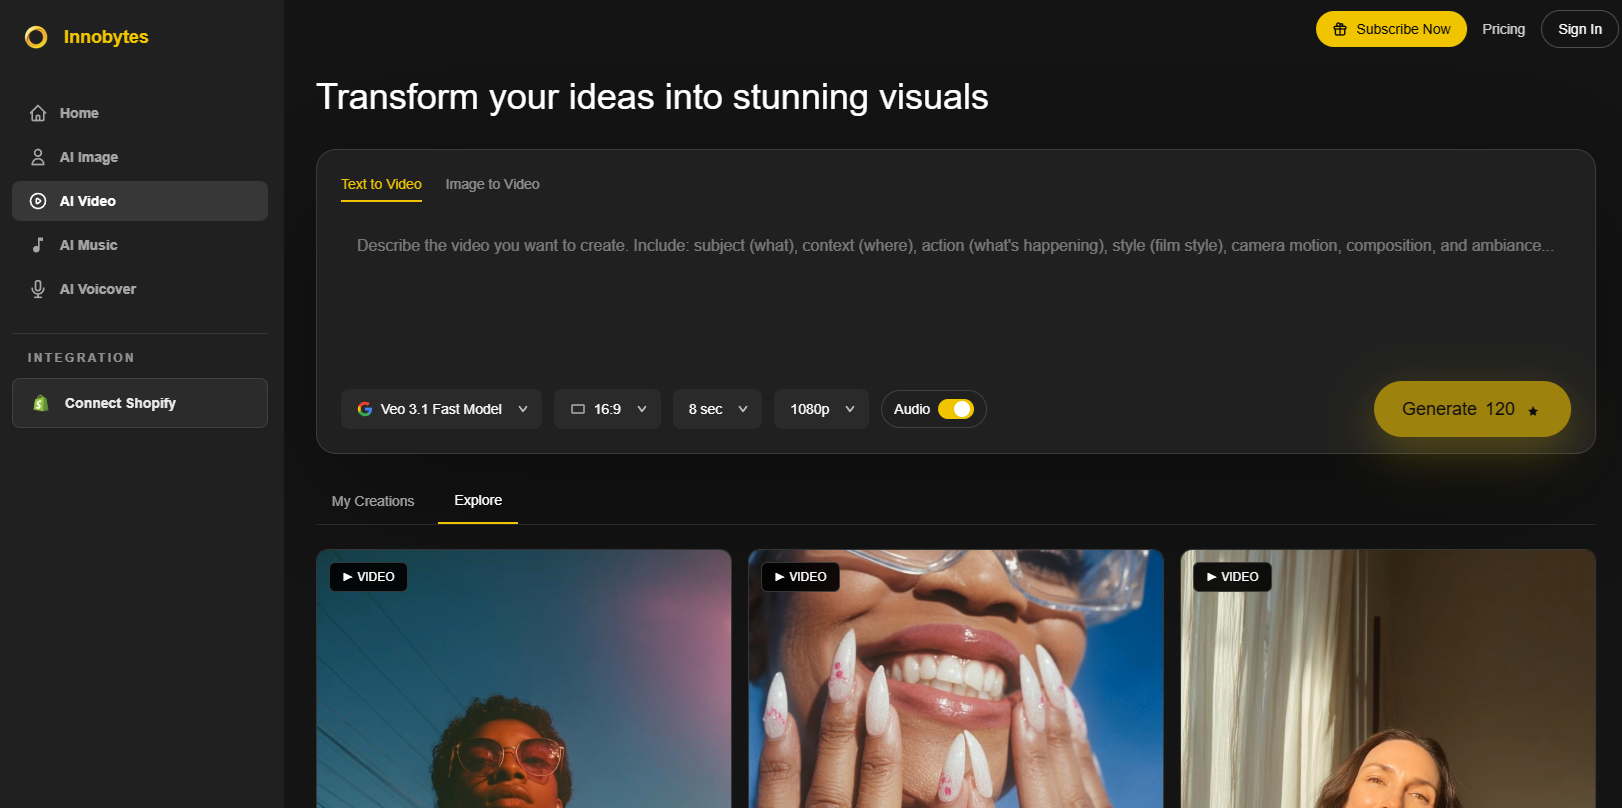Open the 1080p resolution dropdown

pos(821,409)
